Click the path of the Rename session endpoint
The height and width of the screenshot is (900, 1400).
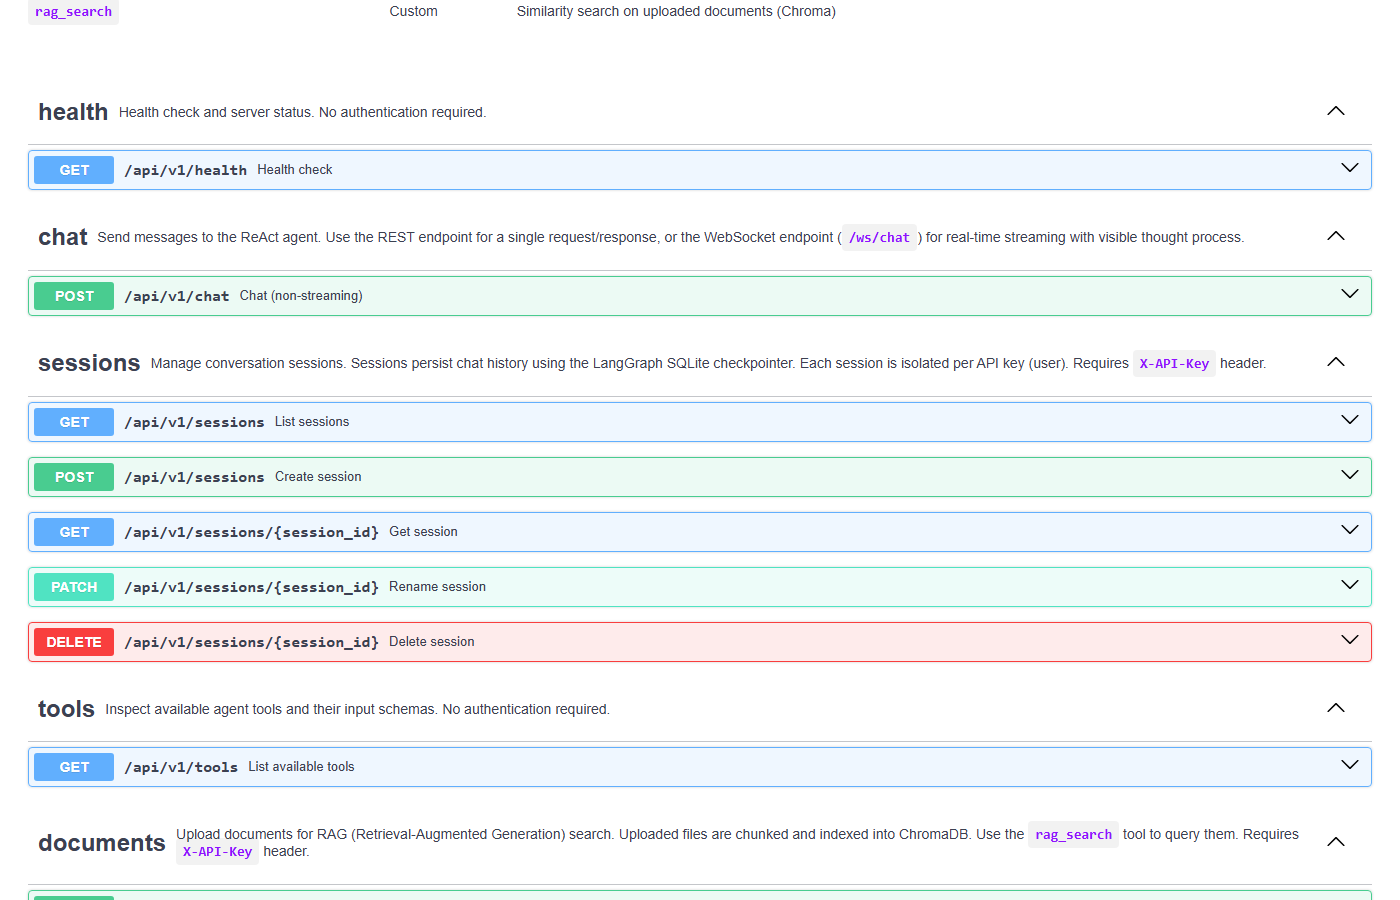click(252, 587)
